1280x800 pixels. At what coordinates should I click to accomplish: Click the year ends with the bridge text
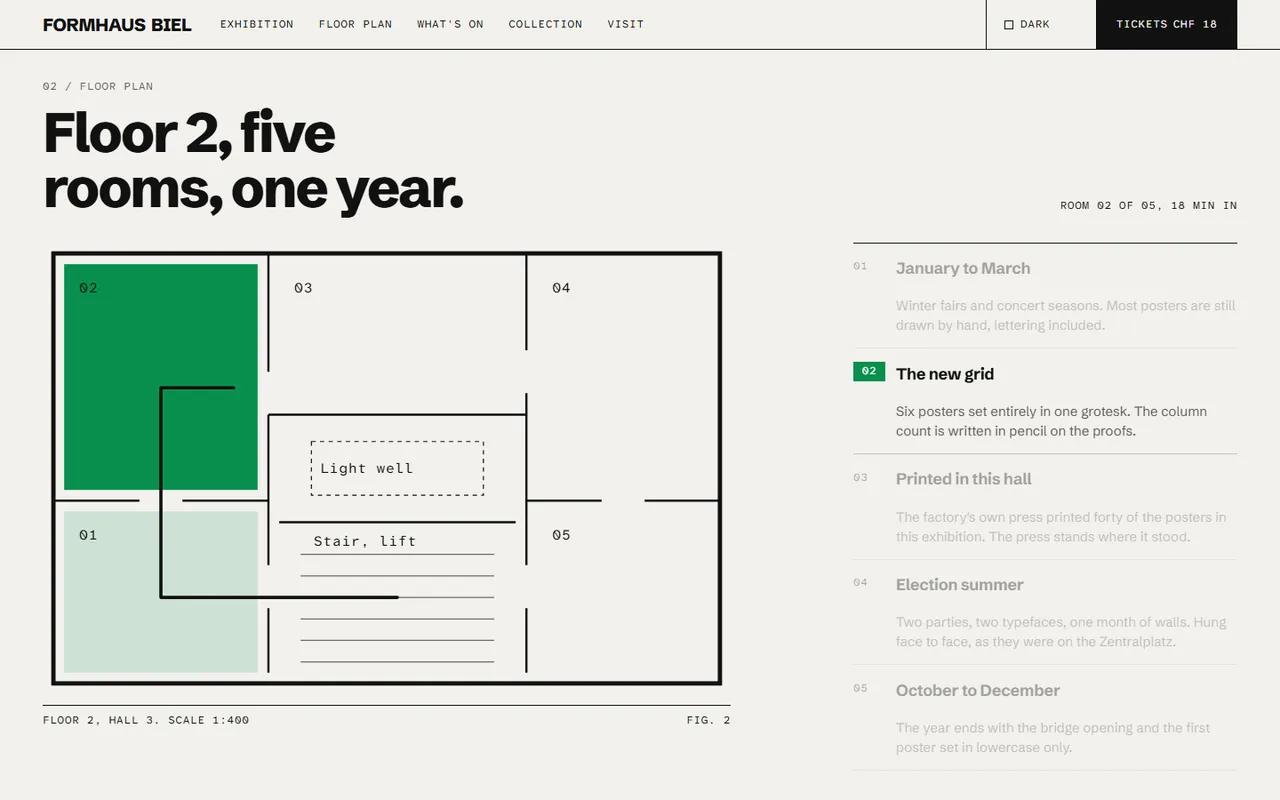tap(1053, 737)
